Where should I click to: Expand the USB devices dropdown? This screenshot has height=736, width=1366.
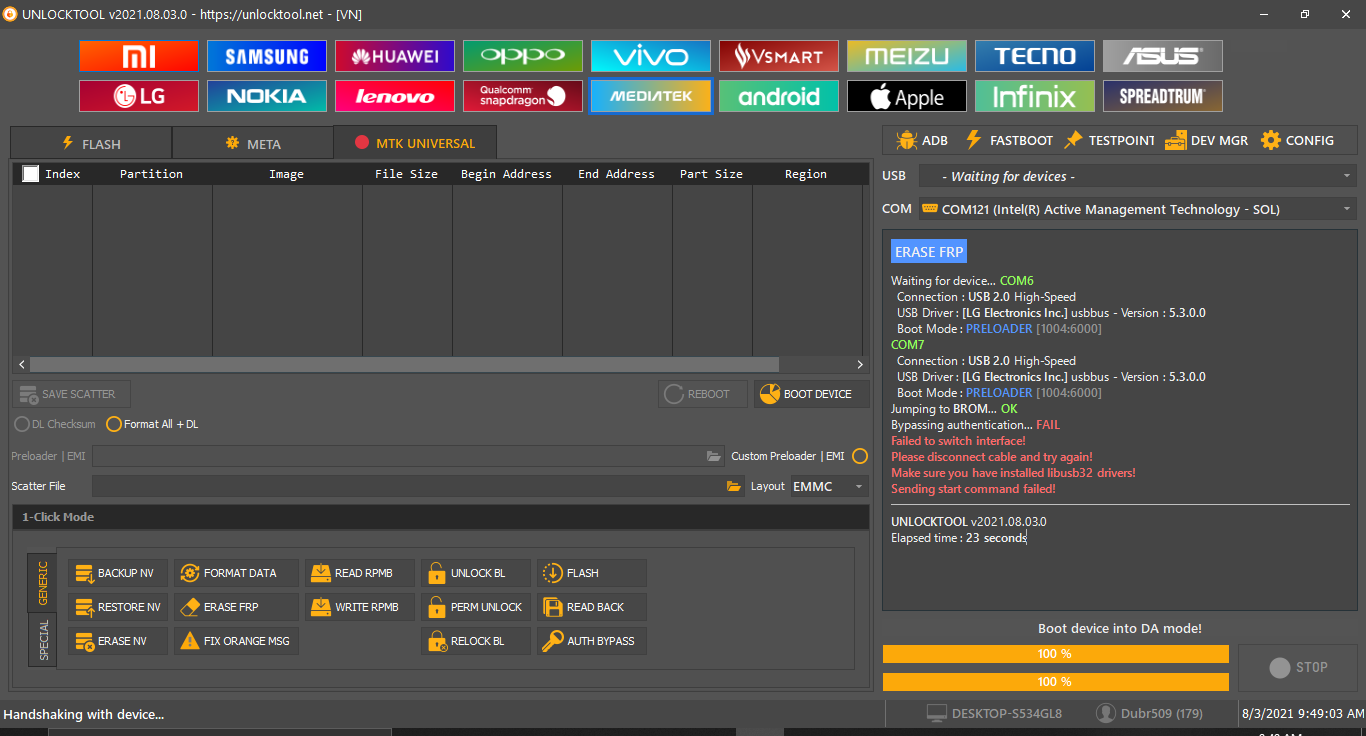[x=1138, y=176]
